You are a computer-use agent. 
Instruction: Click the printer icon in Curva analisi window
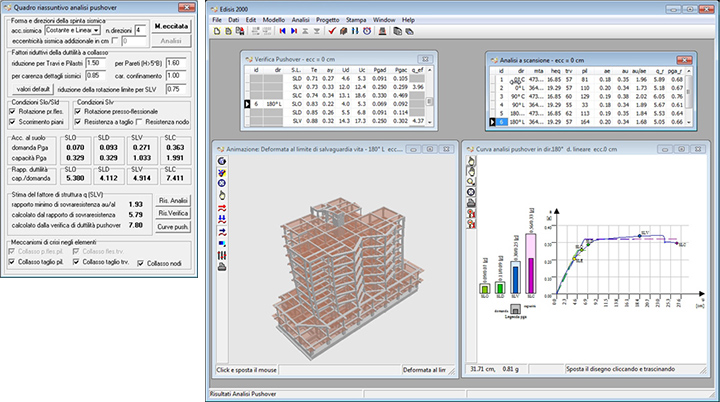[471, 203]
